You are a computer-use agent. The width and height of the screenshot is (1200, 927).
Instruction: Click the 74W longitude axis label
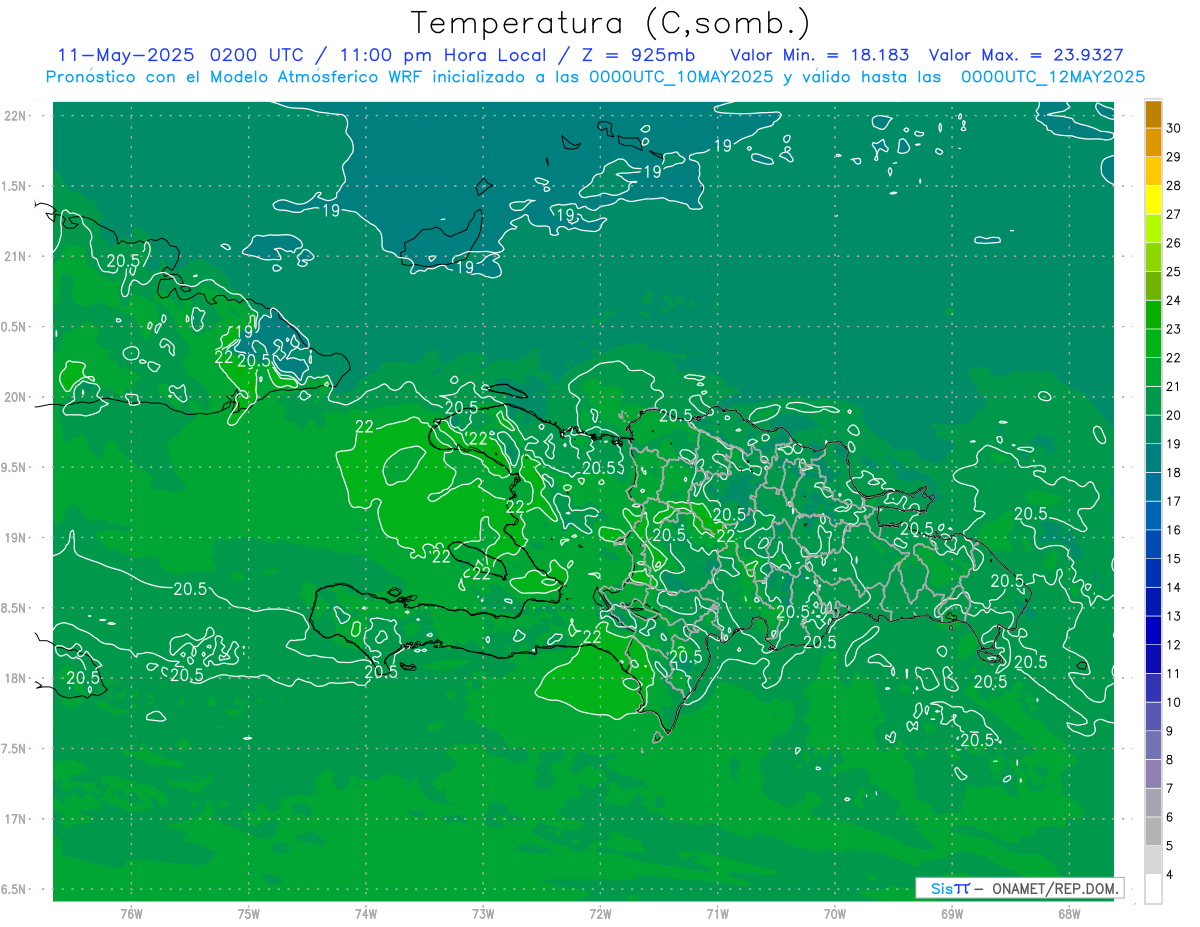pos(366,914)
